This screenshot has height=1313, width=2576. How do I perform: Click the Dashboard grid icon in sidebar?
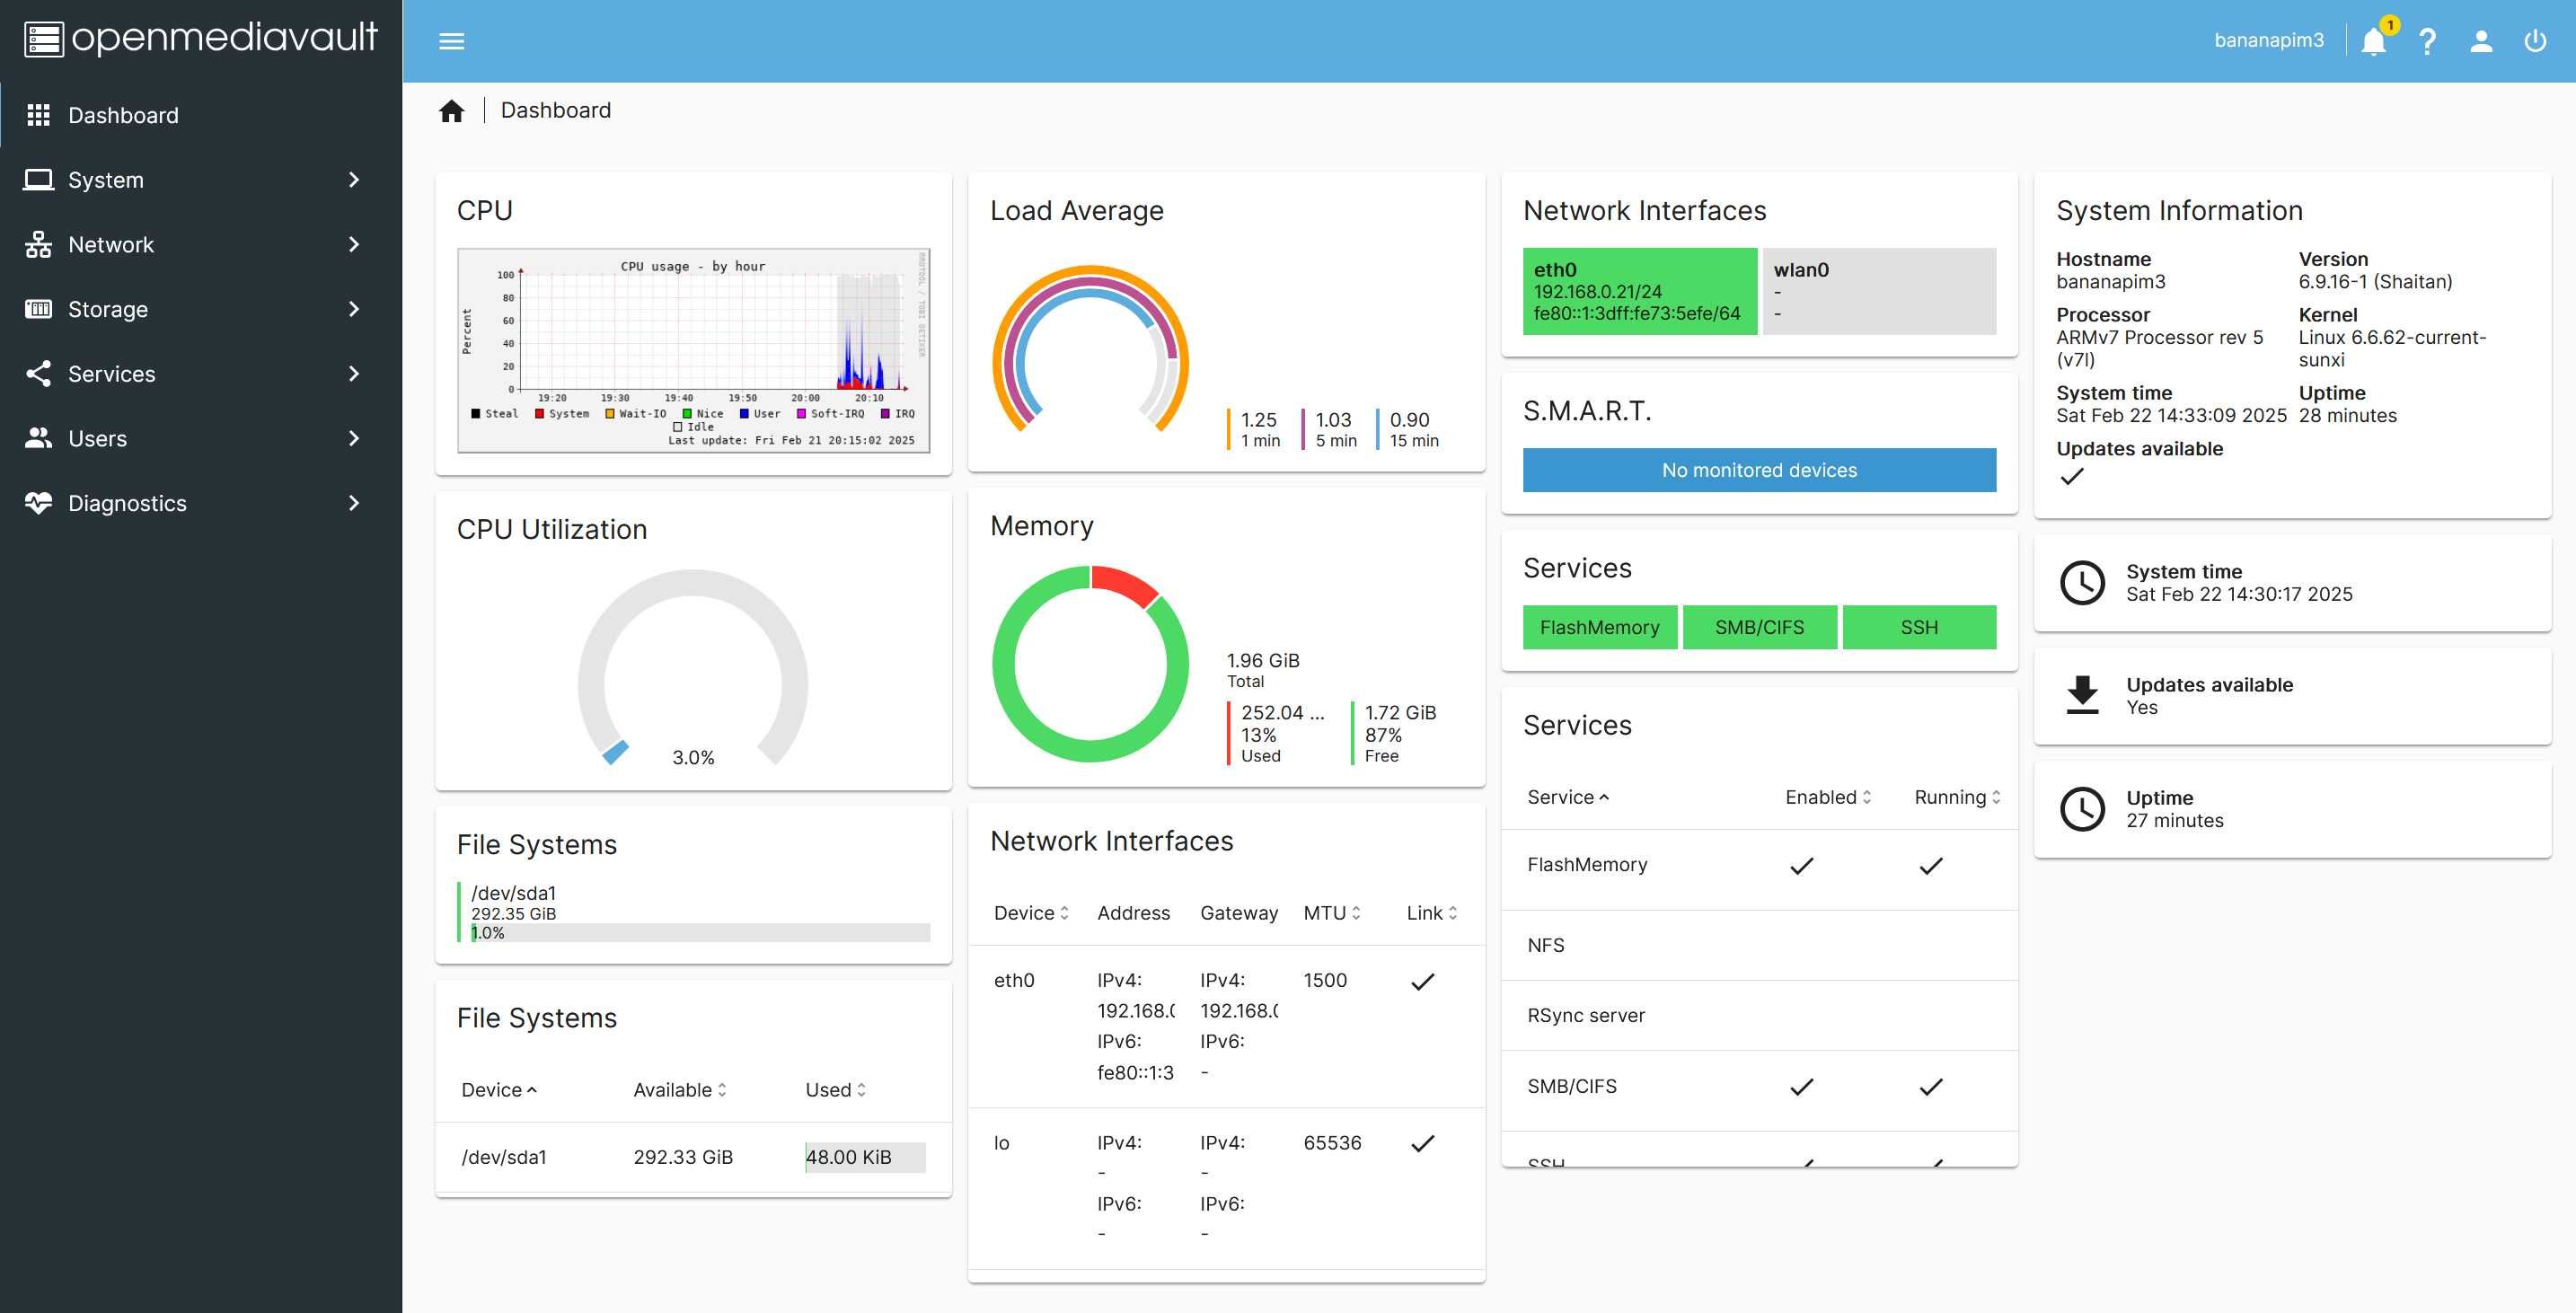click(38, 115)
